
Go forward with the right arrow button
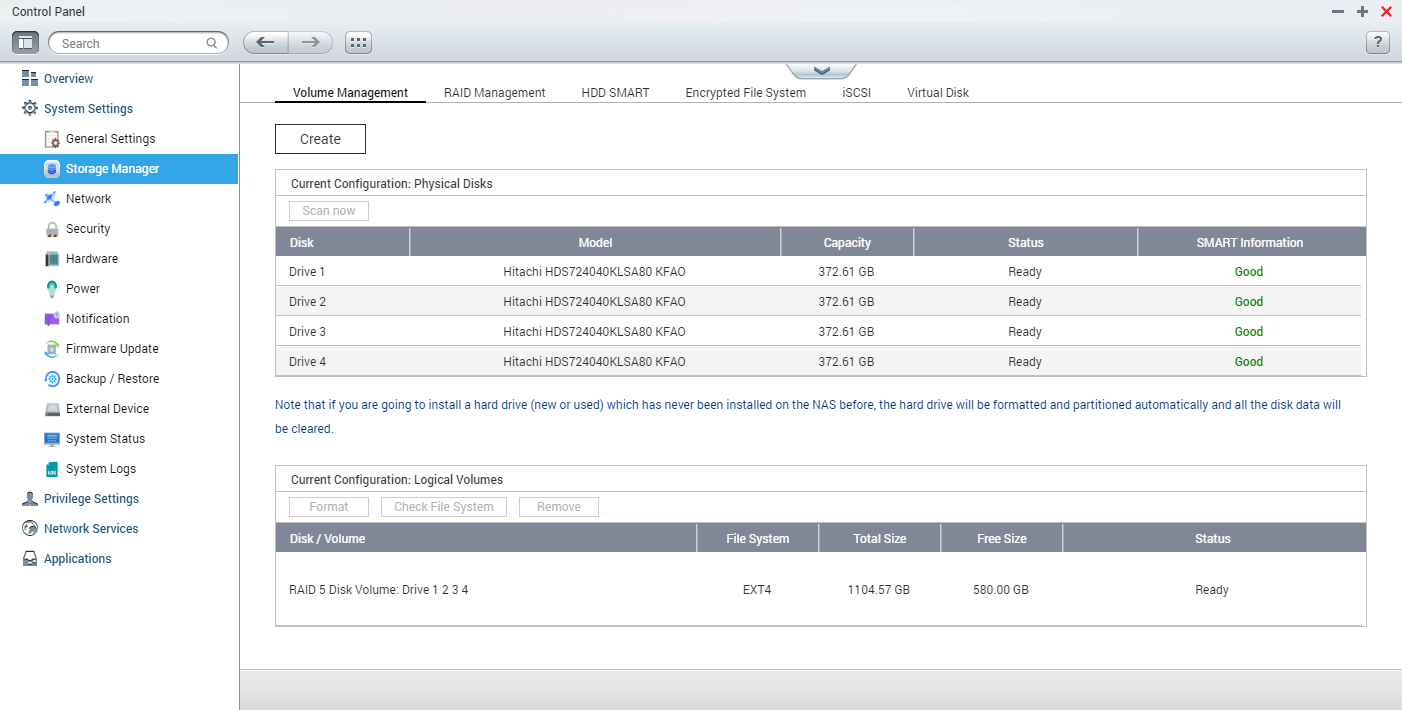tap(311, 42)
